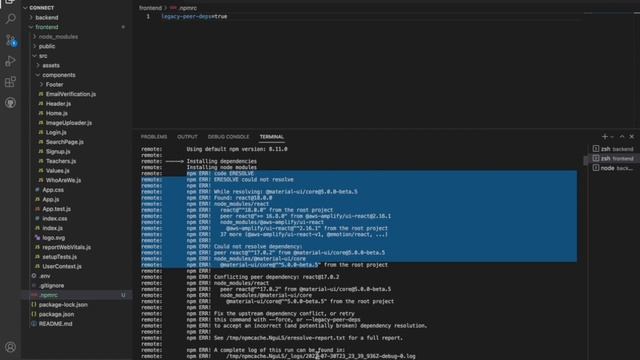Click terminal line 'Conflicting peer dependency: react@17.0.2'
Screen dimensions: 640x360
pyautogui.click(x=276, y=277)
